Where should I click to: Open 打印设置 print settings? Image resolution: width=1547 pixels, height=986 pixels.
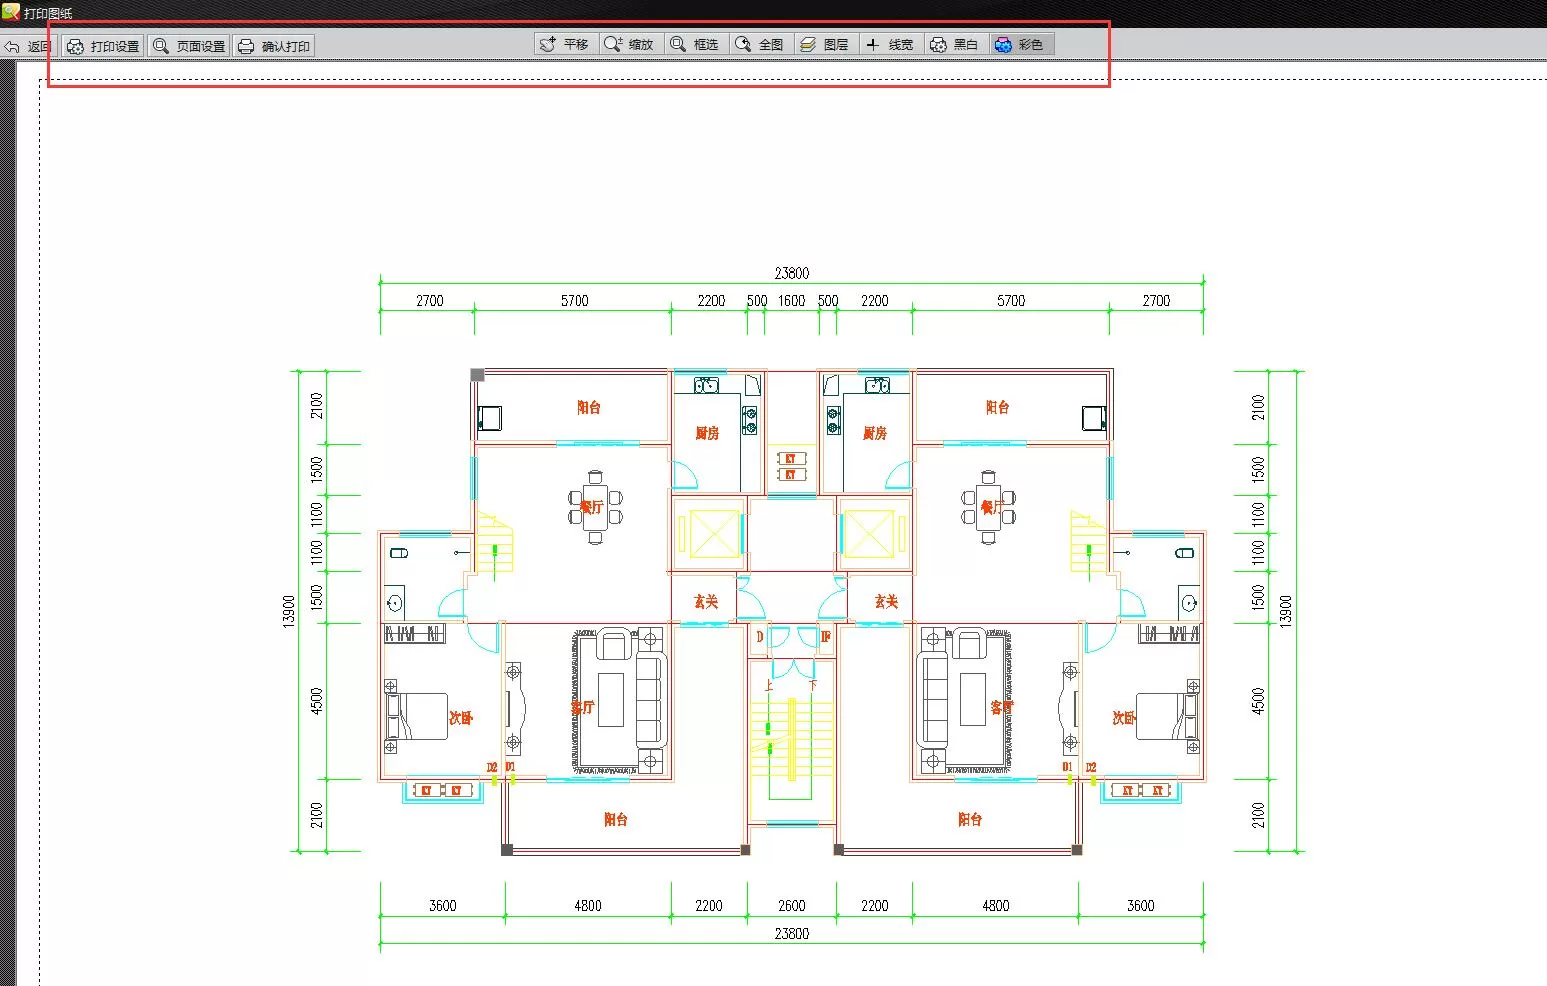click(x=103, y=46)
